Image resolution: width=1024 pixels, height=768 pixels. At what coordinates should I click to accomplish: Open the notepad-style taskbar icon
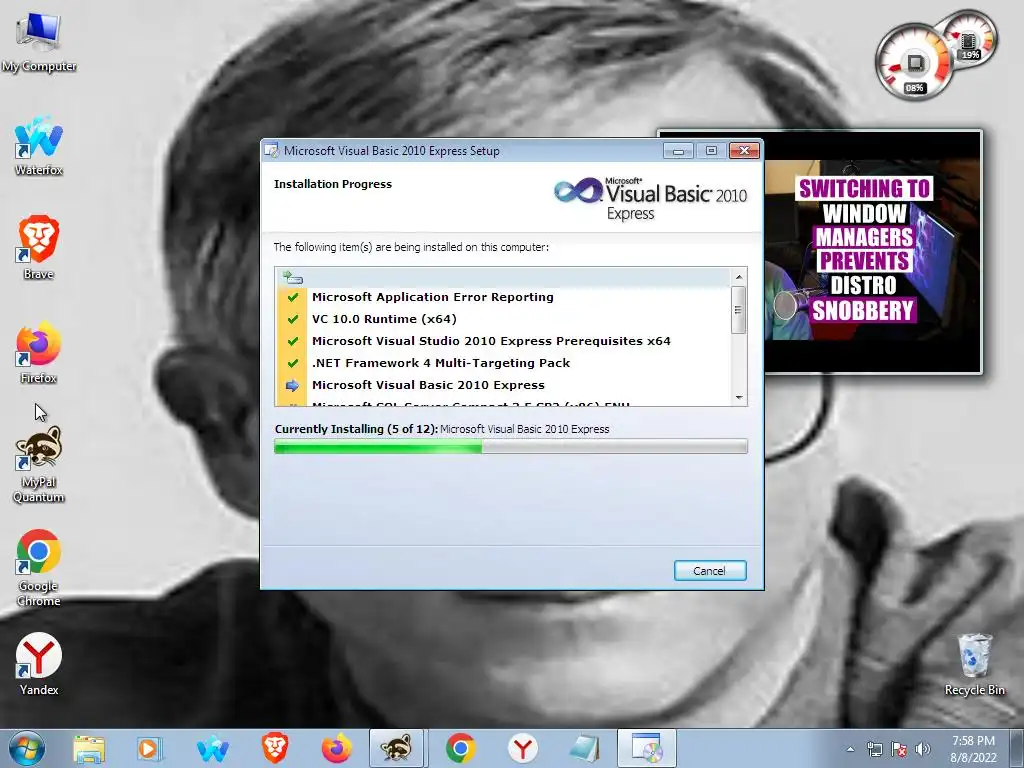584,749
